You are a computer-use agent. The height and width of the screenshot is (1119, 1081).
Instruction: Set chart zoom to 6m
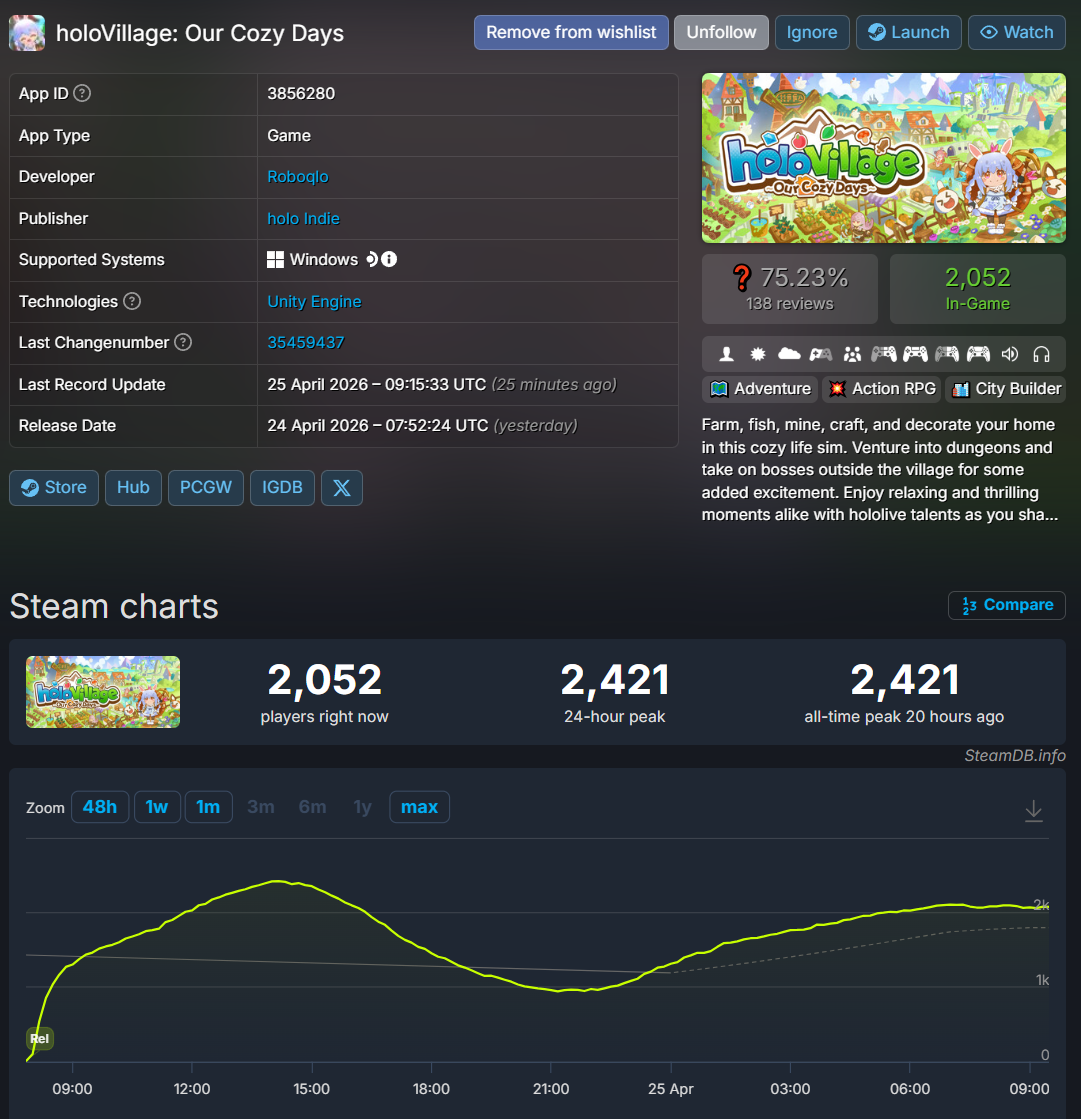click(313, 807)
